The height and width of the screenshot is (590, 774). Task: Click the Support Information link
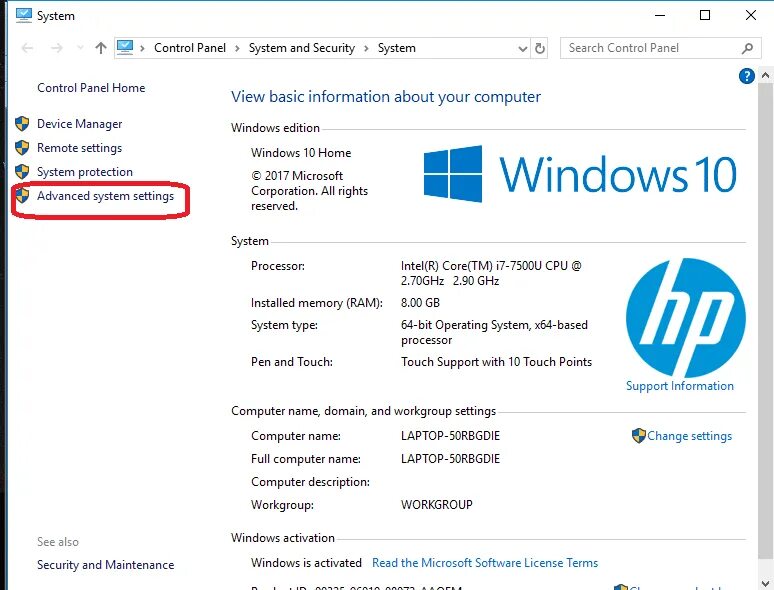pos(680,386)
